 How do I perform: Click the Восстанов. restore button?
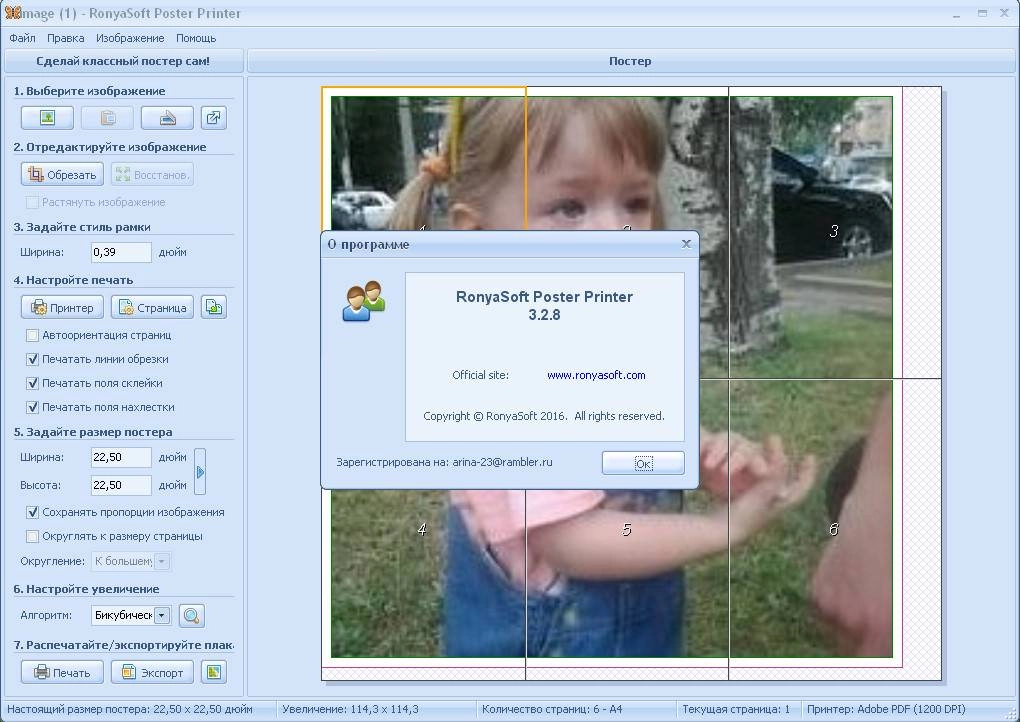pos(152,174)
